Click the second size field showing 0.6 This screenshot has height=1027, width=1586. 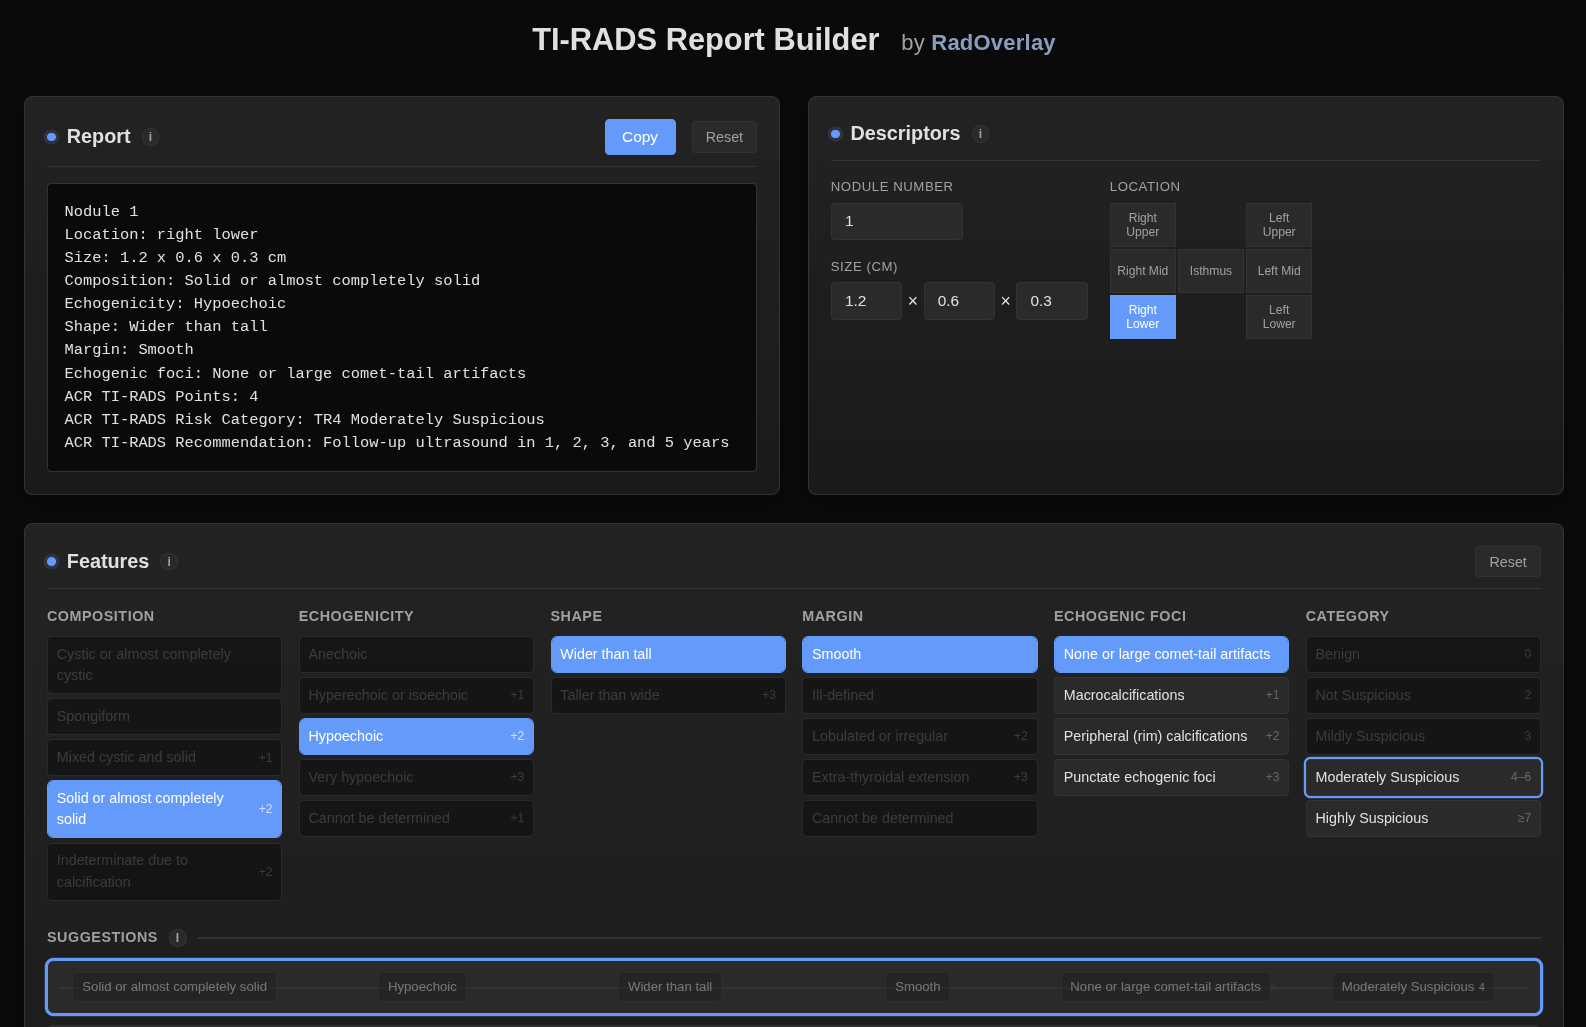(x=959, y=301)
